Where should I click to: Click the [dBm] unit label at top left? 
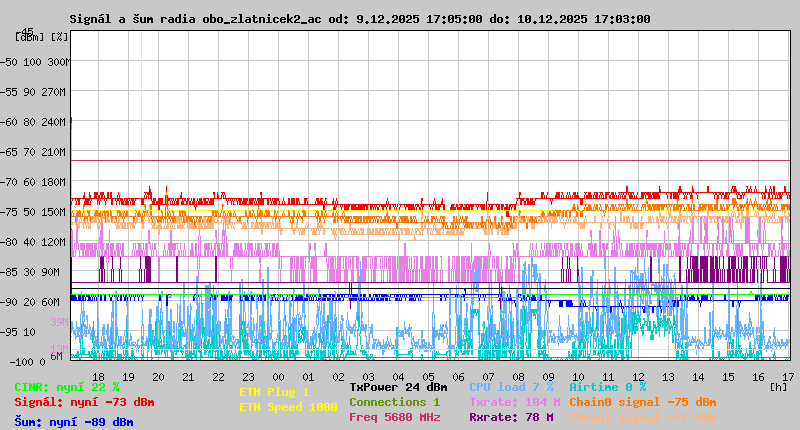(x=28, y=36)
